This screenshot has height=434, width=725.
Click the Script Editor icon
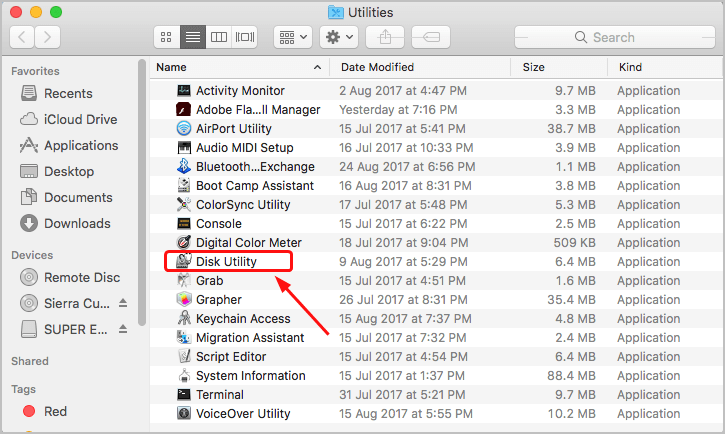pos(184,356)
